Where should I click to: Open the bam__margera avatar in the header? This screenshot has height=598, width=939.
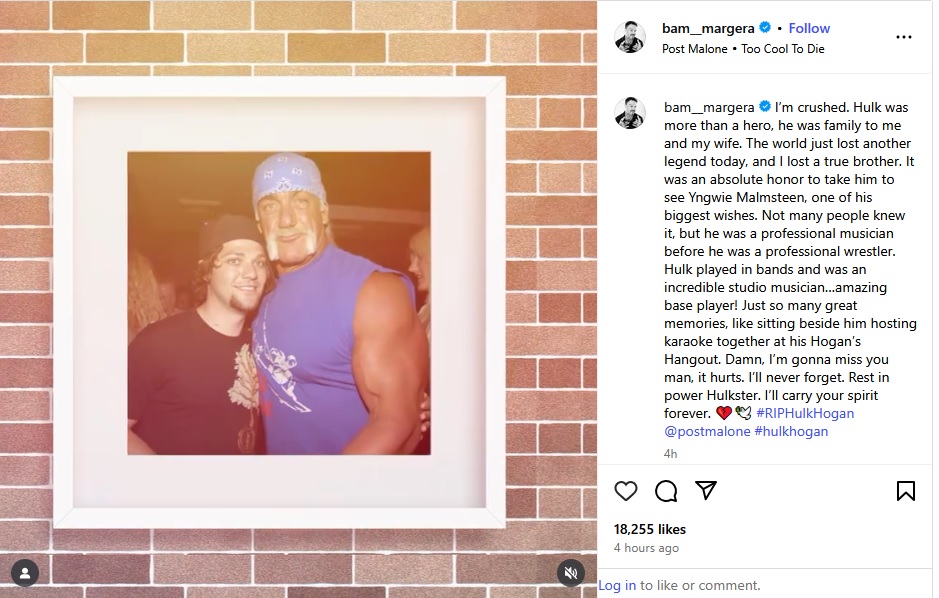[x=630, y=37]
